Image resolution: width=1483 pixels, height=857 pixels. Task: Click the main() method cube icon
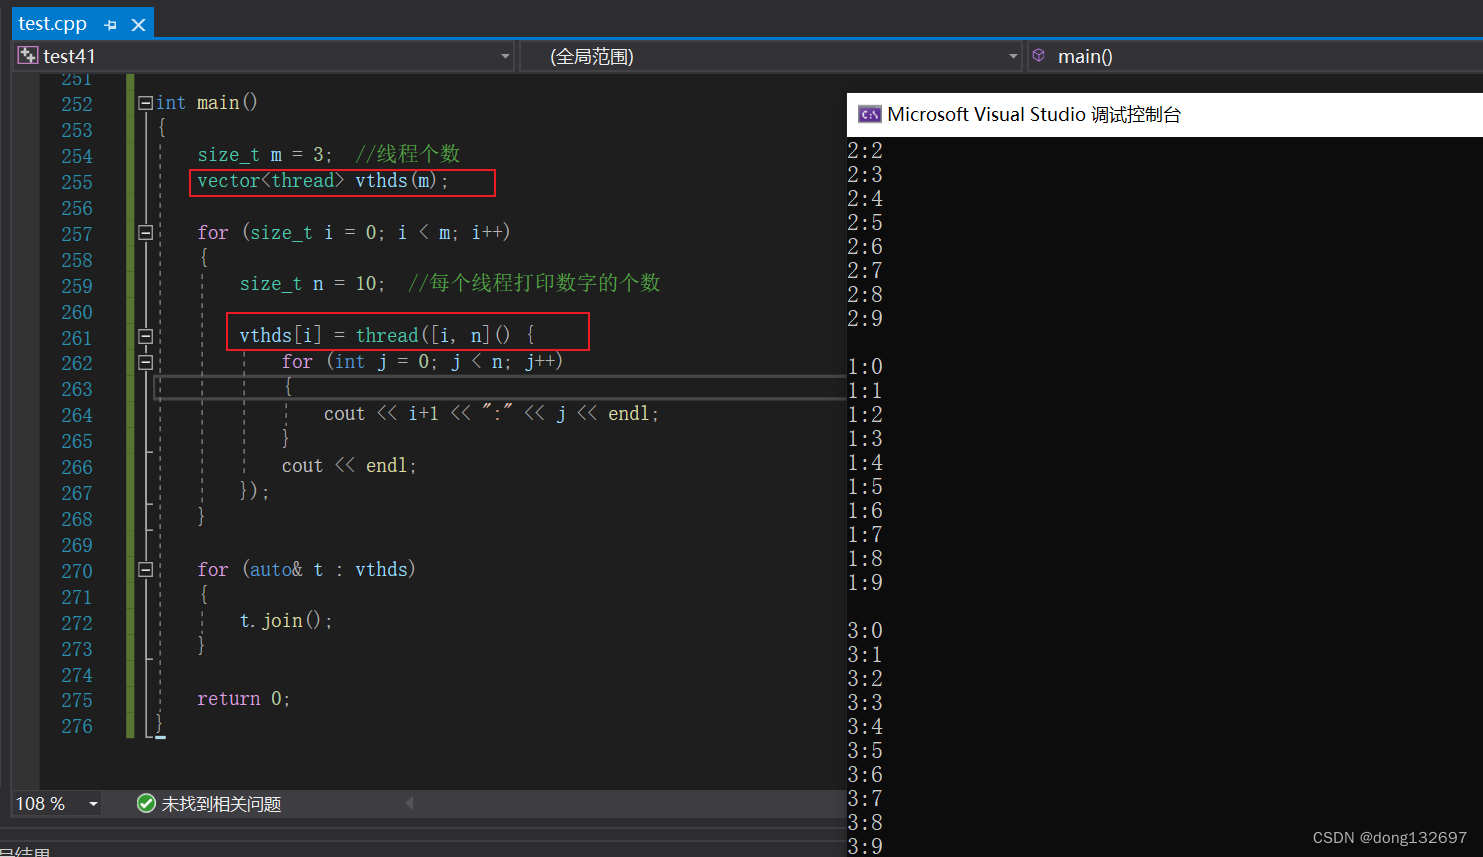1039,56
